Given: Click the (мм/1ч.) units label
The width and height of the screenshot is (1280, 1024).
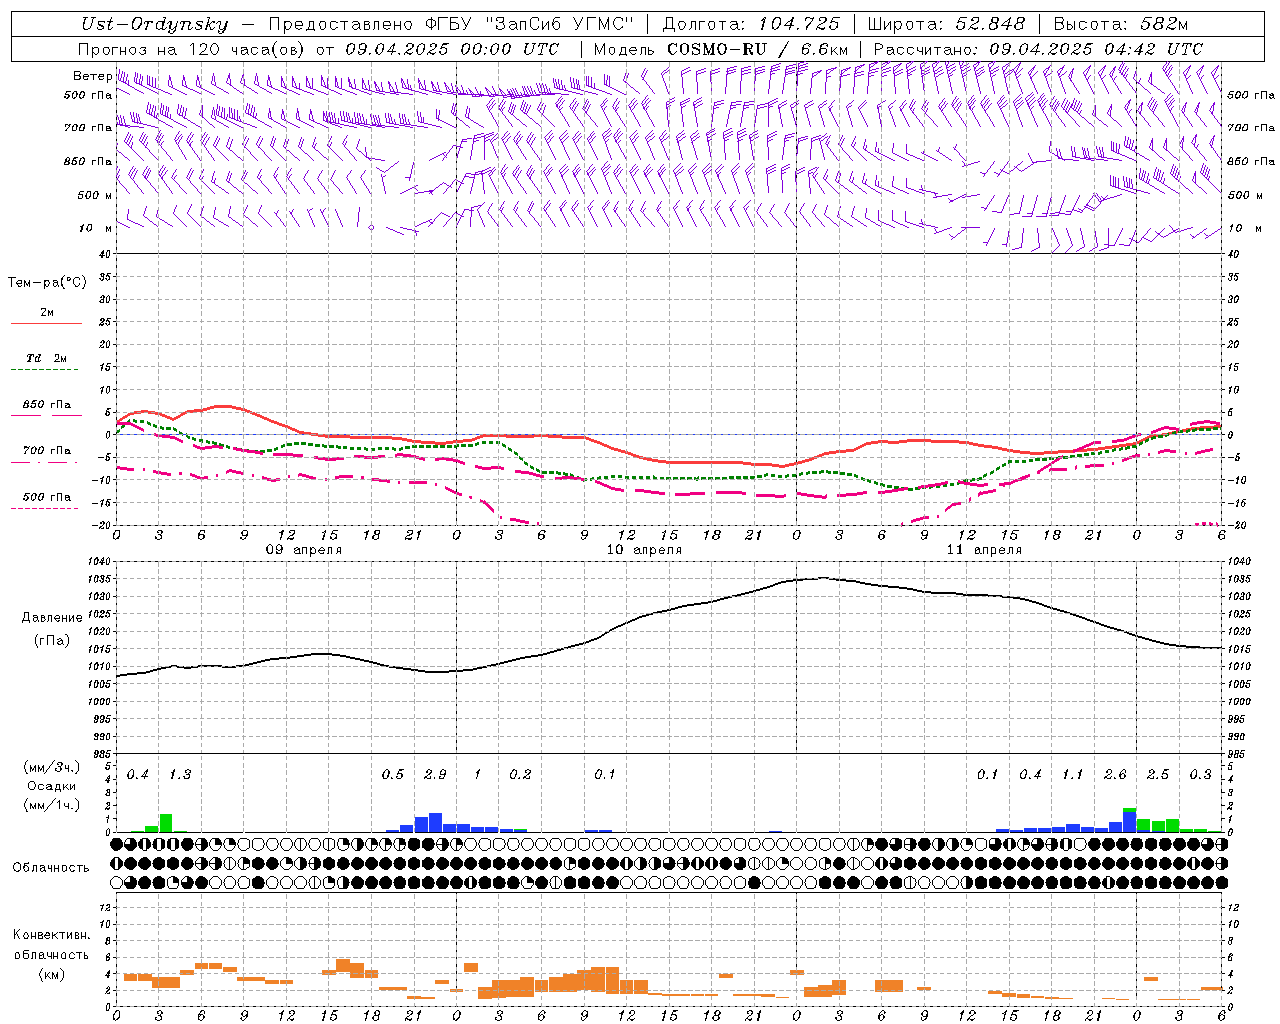Looking at the screenshot, I should 52,805.
